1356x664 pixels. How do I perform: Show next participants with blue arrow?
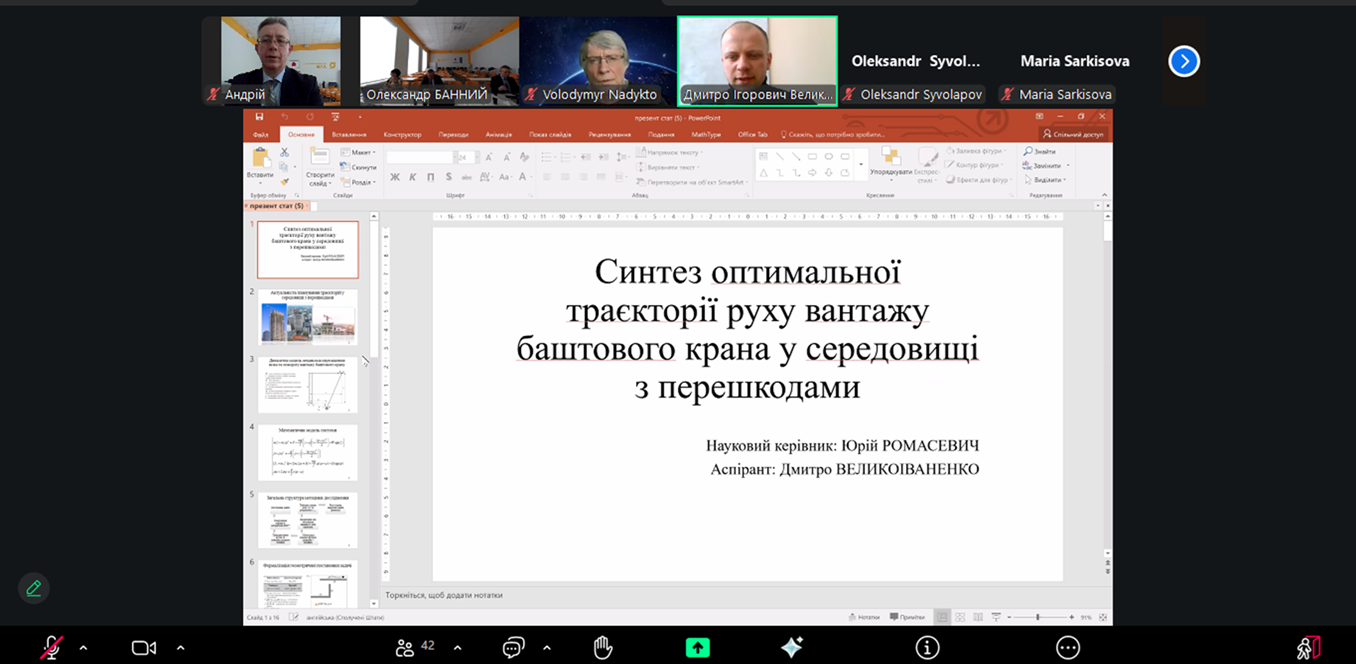(1184, 61)
